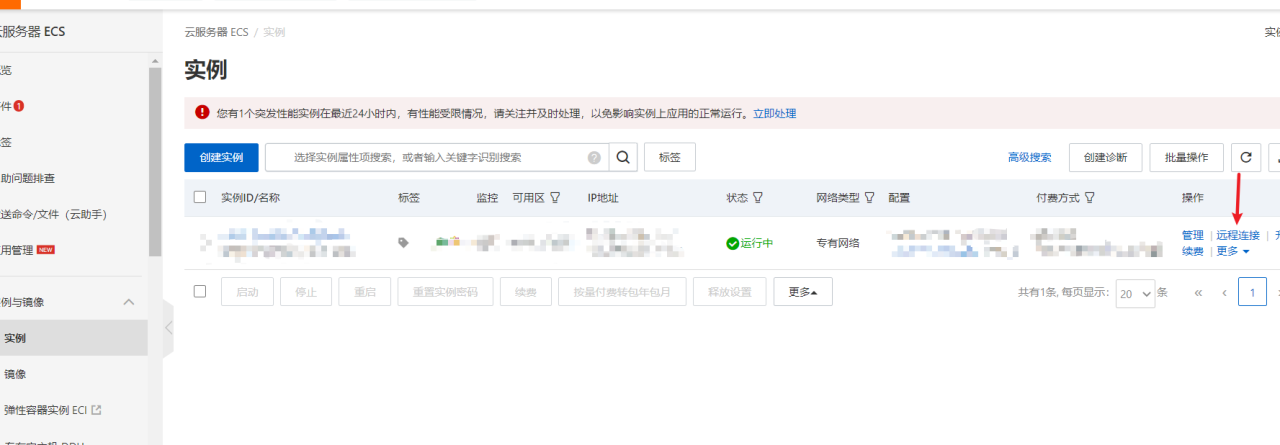The width and height of the screenshot is (1280, 445).
Task: Focus the instance search input field
Action: [x=436, y=158]
